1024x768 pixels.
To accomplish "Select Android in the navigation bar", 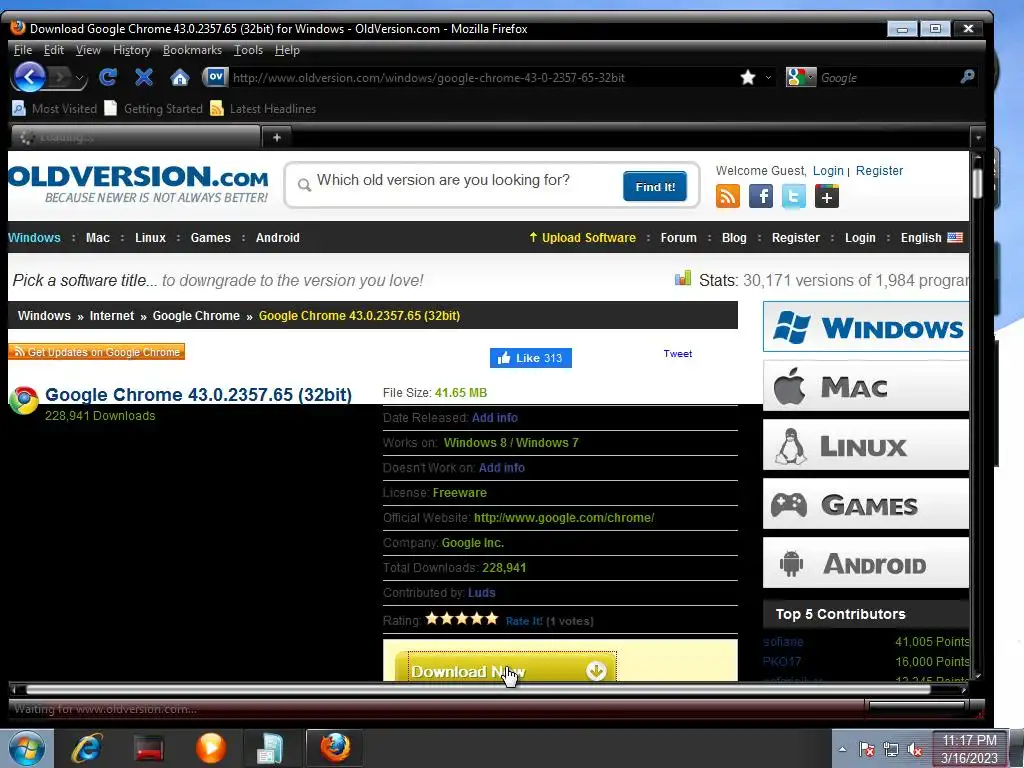I will (278, 238).
